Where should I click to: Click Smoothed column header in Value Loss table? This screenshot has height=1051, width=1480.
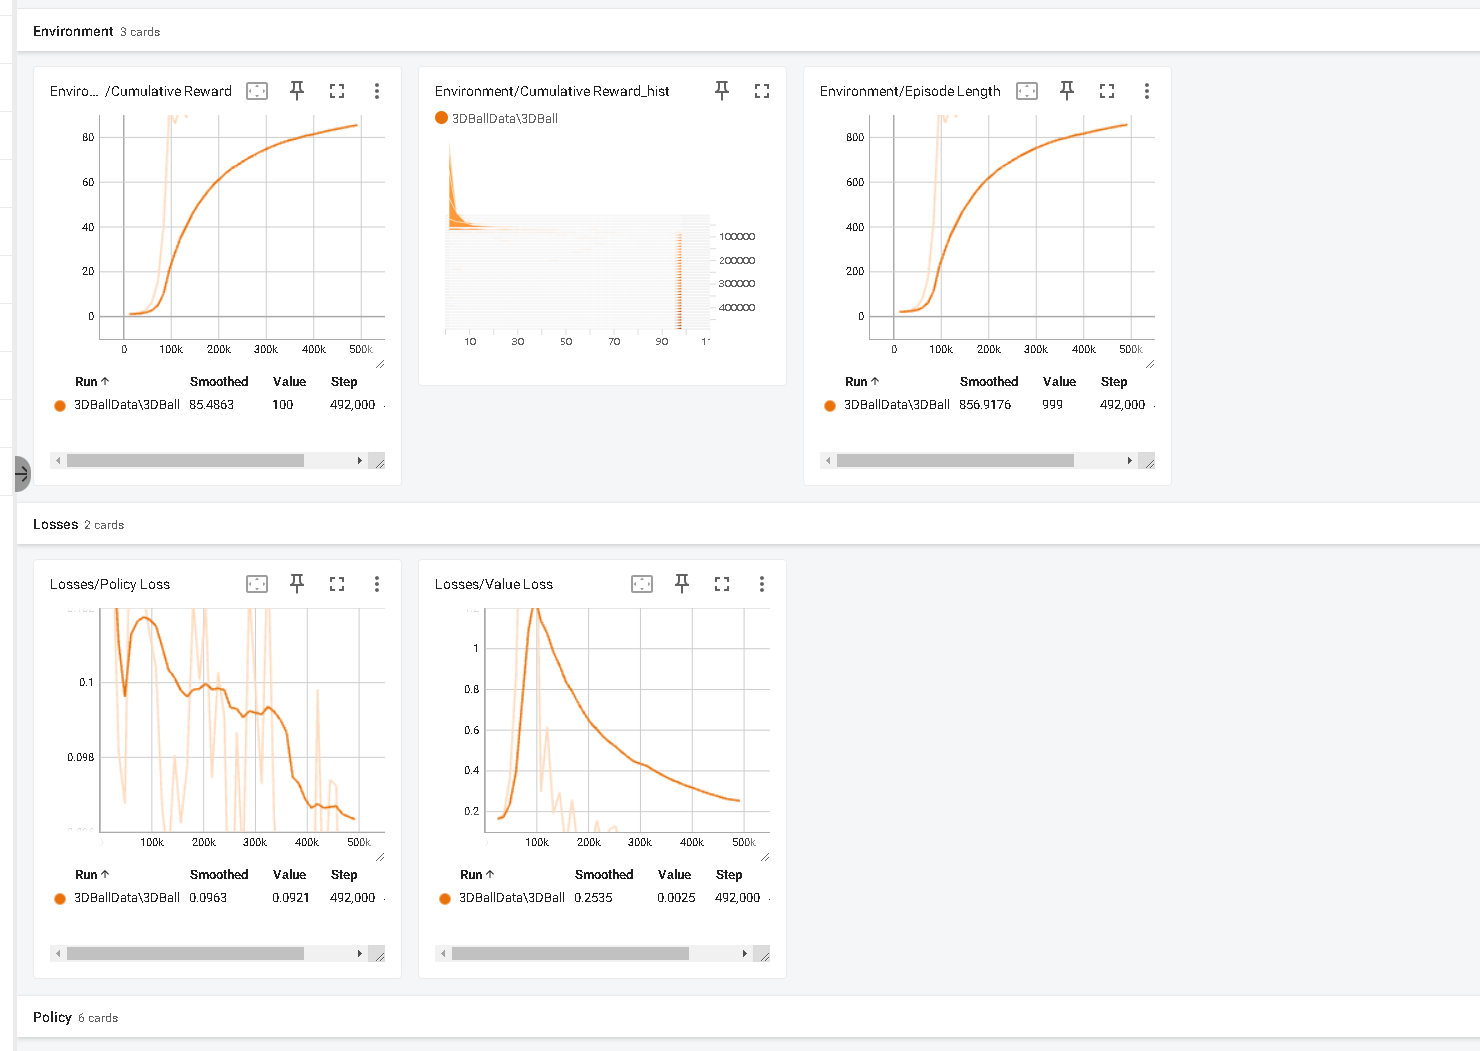604,875
